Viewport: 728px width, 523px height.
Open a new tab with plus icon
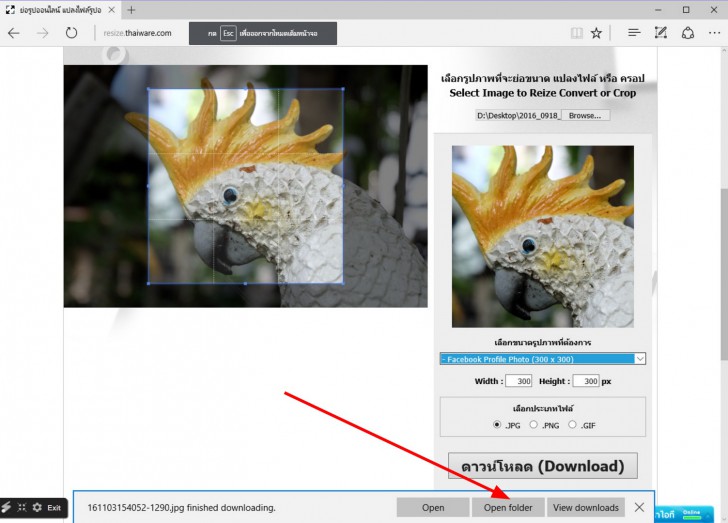pos(131,10)
